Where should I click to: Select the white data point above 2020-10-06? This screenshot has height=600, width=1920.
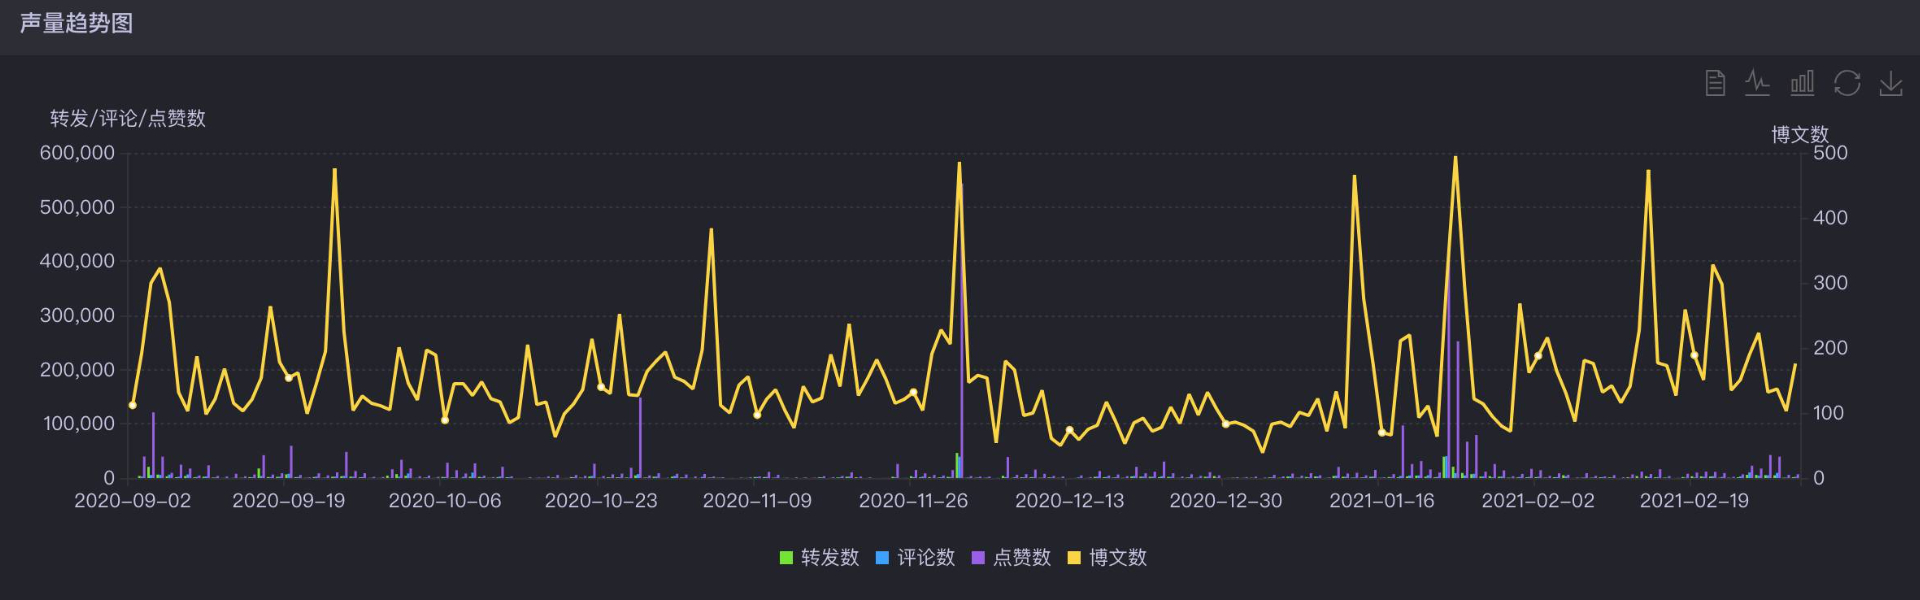(x=445, y=420)
